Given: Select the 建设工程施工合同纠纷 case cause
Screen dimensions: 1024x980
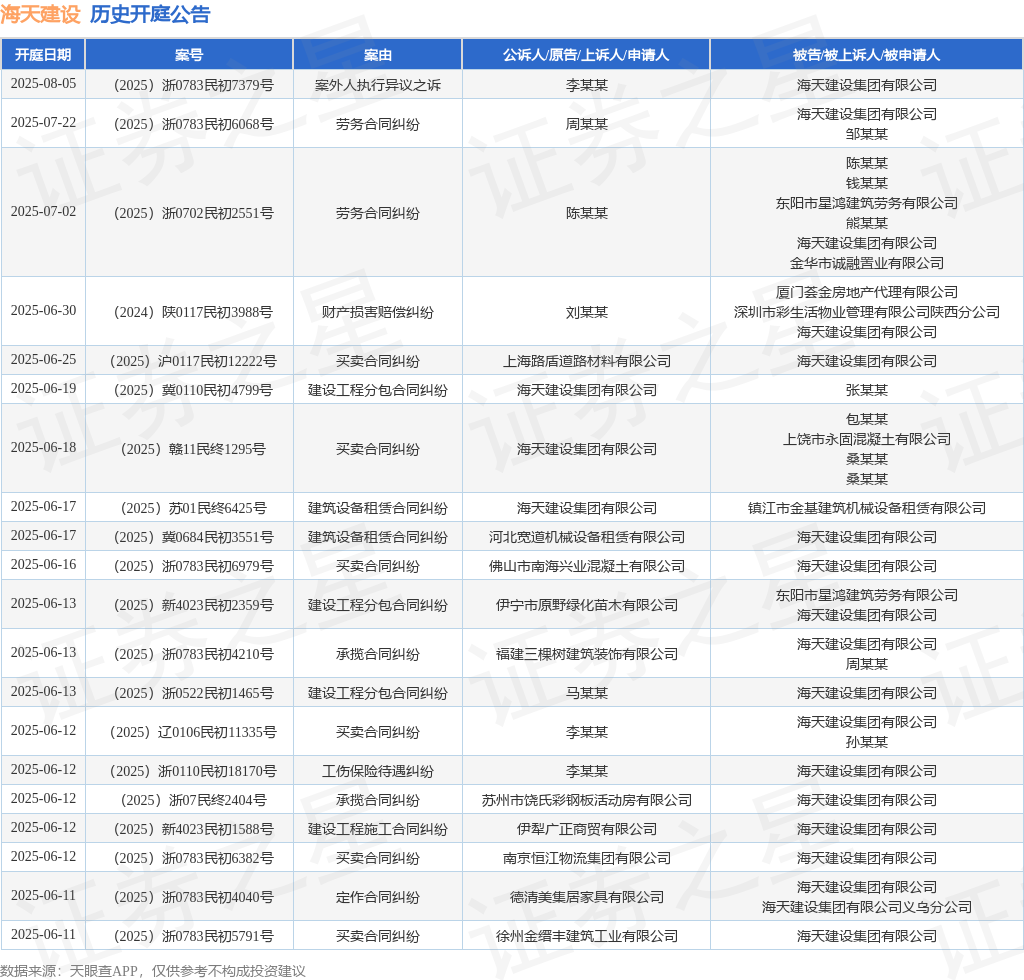Looking at the screenshot, I should pos(377,829).
